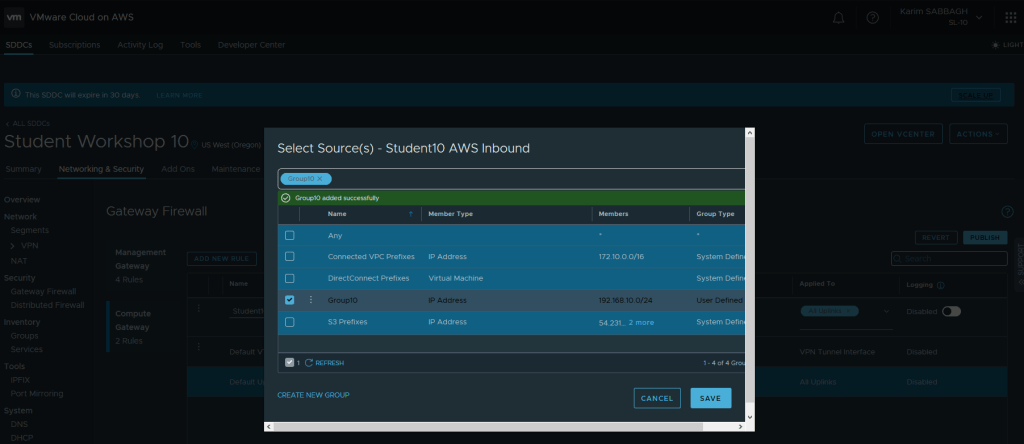Click the Name column sort arrow
Screen dimensions: 1024x444
(x=410, y=214)
